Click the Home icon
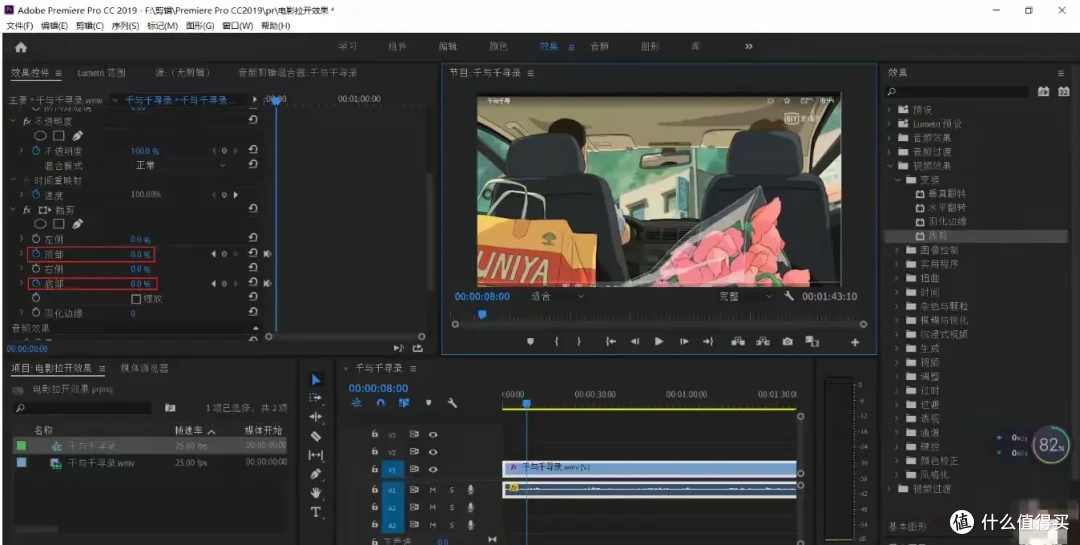This screenshot has height=545, width=1080. (21, 47)
